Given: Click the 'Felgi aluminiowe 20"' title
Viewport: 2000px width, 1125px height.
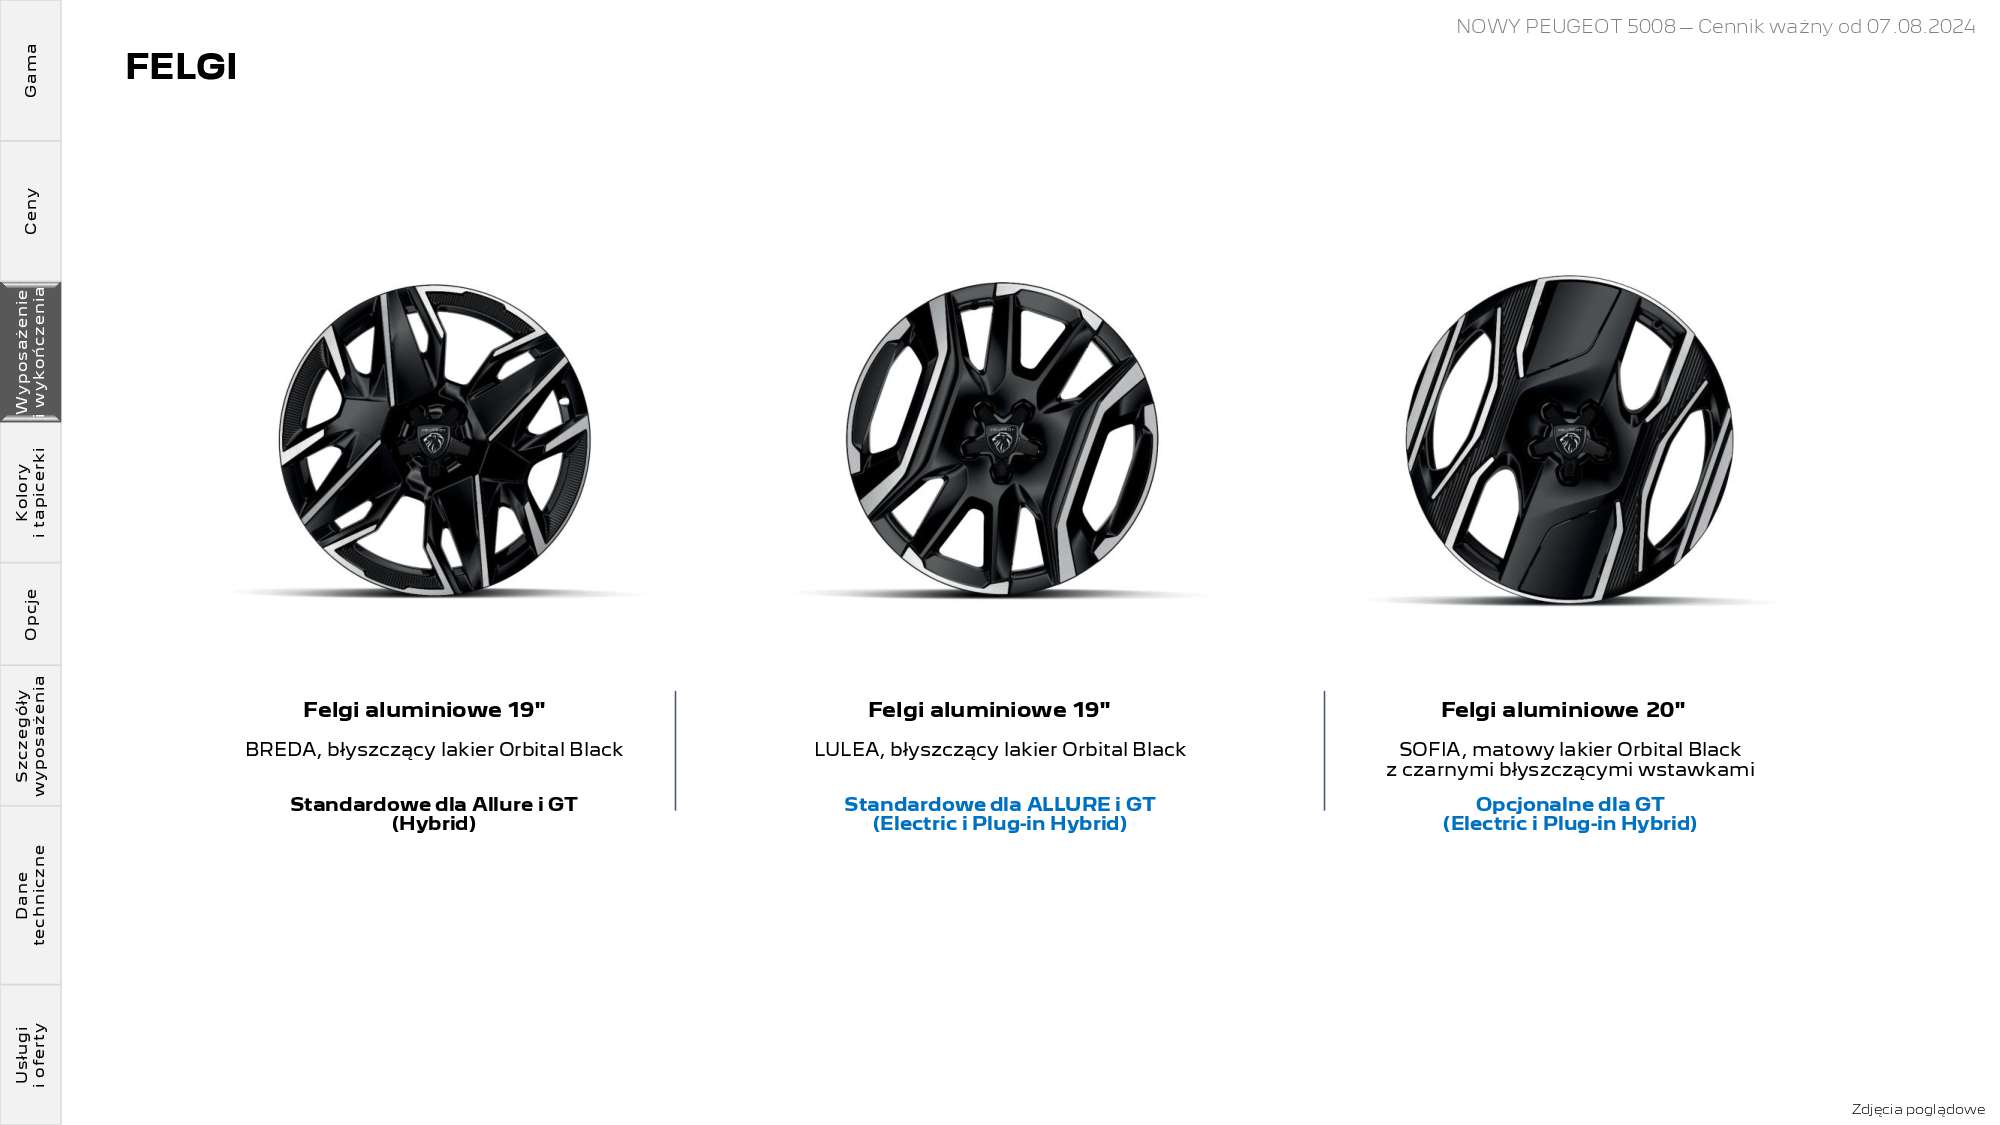Looking at the screenshot, I should [x=1563, y=710].
